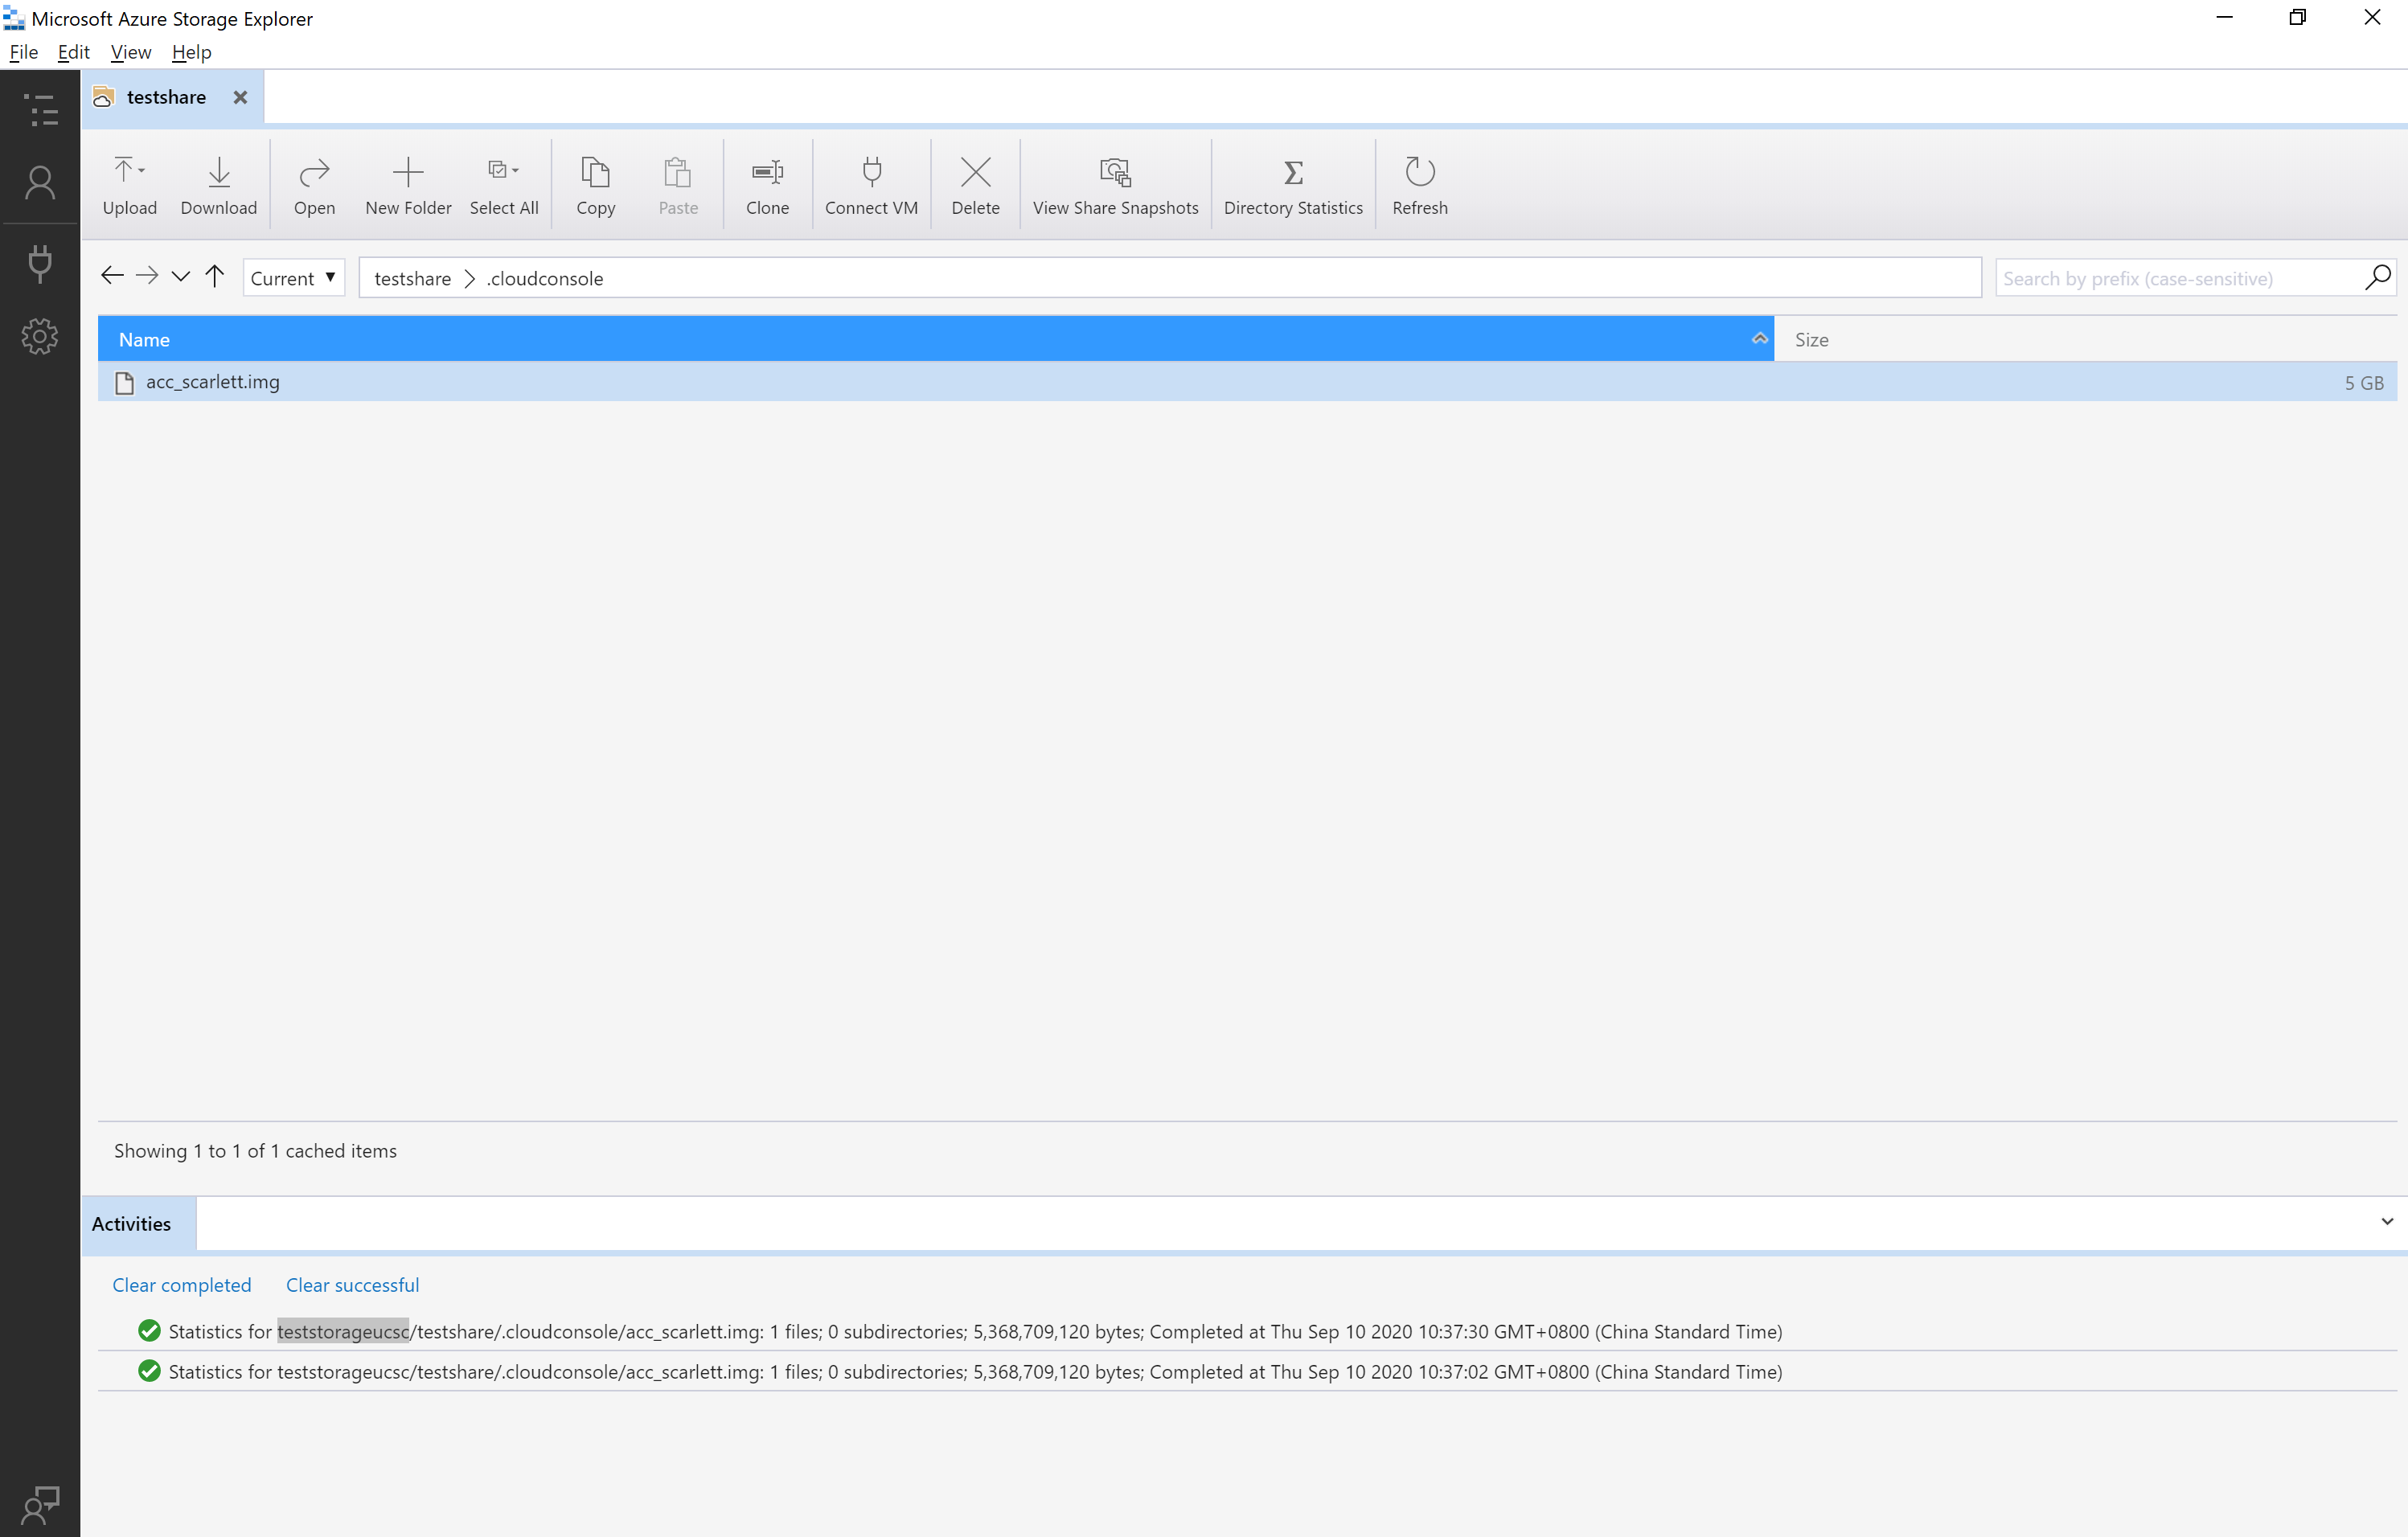Open the Explorer tree panel icon
This screenshot has width=2408, height=1537.
pos(40,109)
